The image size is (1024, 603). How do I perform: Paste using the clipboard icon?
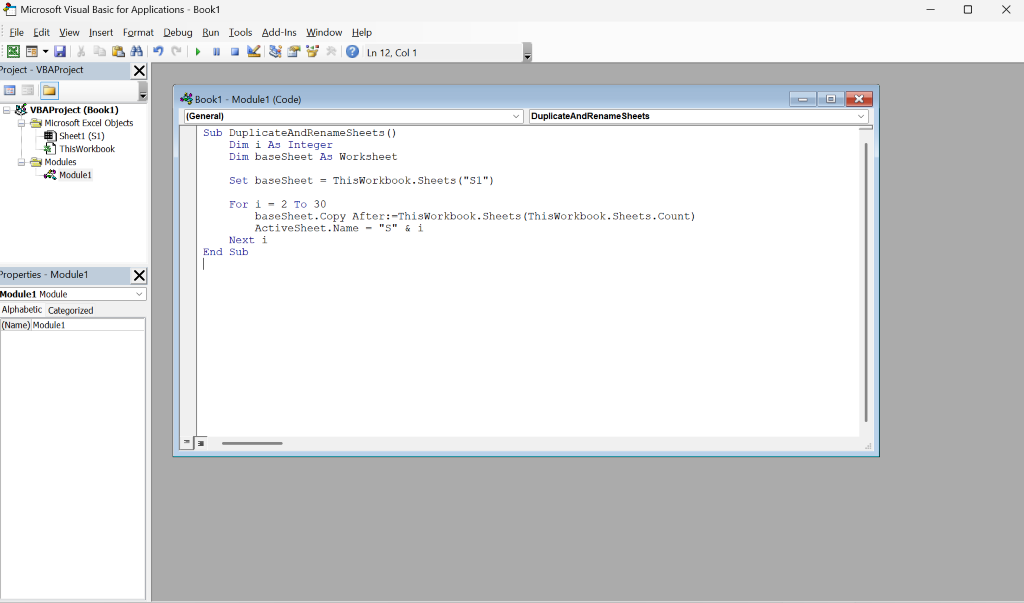[118, 52]
